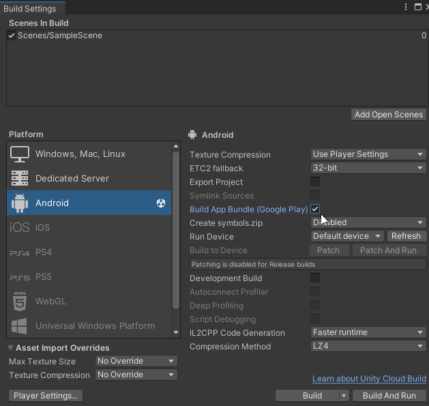Open the Build Settings kebab menu icon
The width and height of the screenshot is (429, 406).
tap(406, 7)
